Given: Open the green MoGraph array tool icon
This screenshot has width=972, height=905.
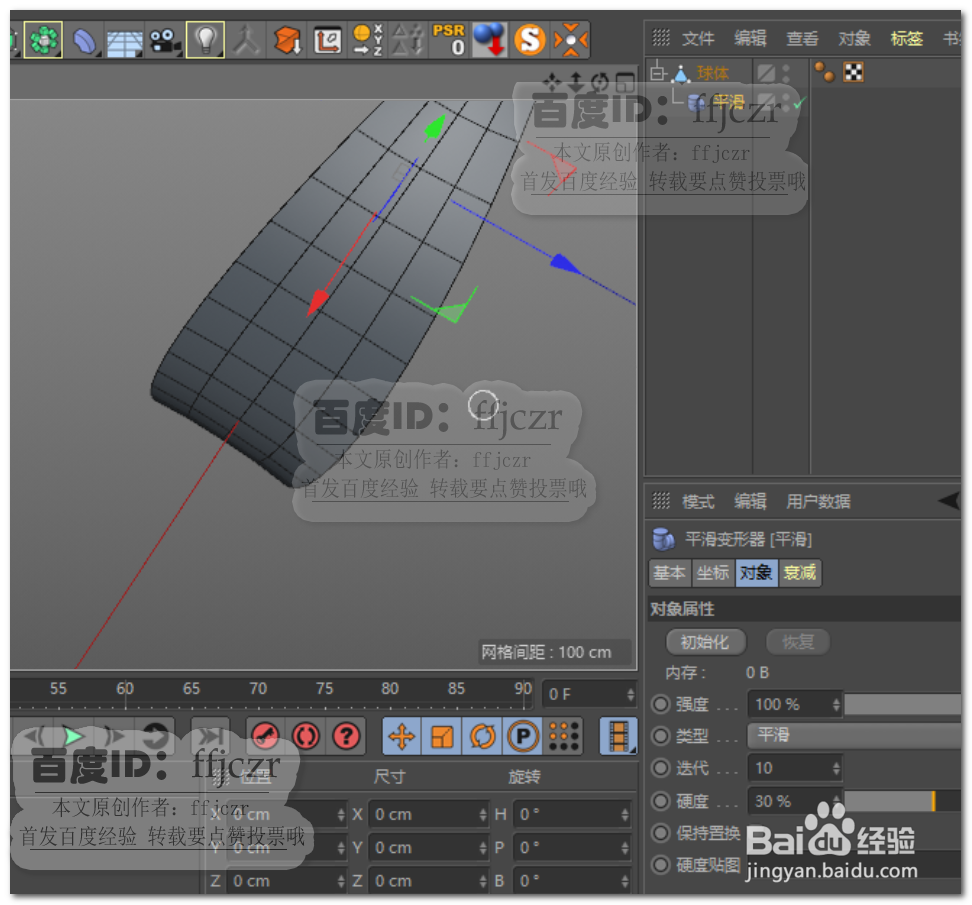Looking at the screenshot, I should [43, 40].
